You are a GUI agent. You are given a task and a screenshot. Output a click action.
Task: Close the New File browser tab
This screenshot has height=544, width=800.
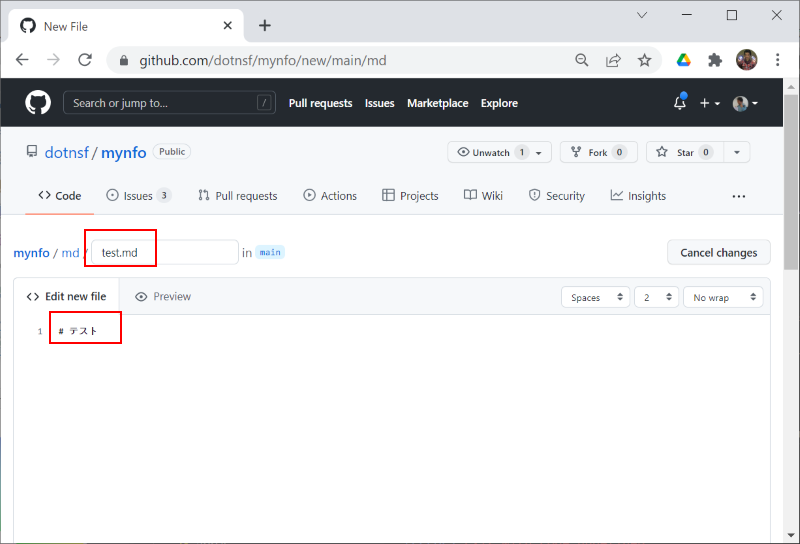tap(228, 26)
